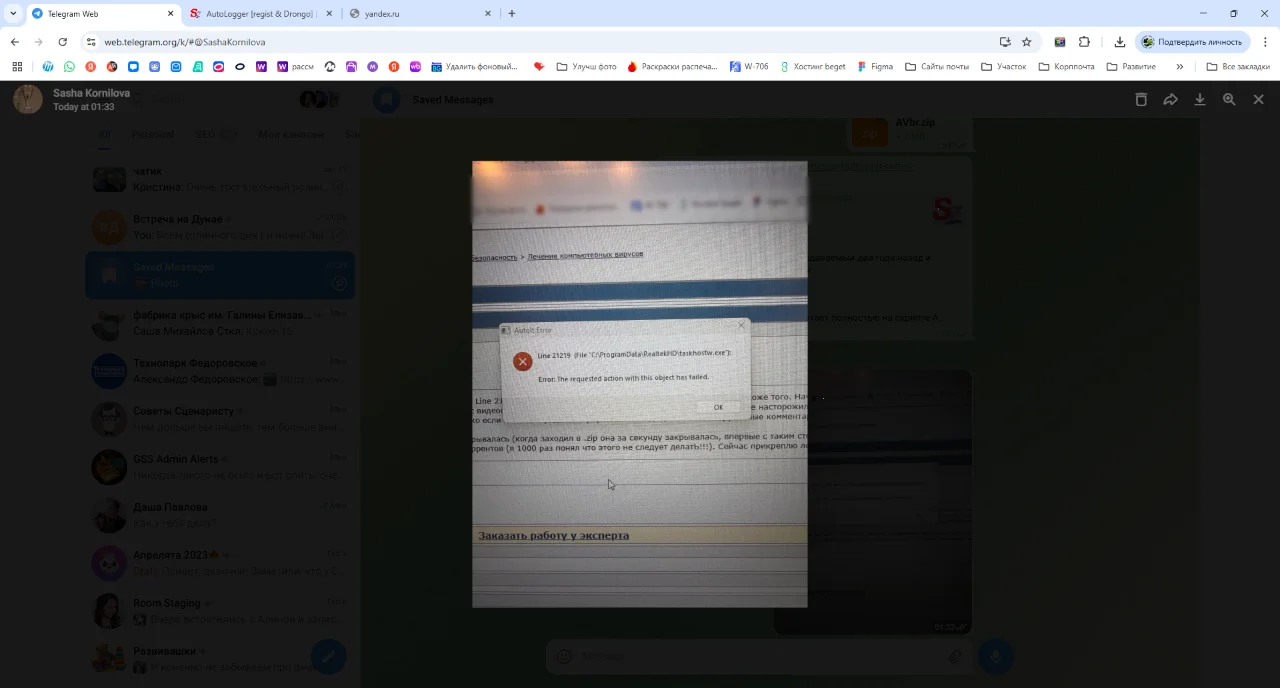This screenshot has width=1280, height=688.
Task: Zoom in on the viewed image
Action: [x=1229, y=100]
